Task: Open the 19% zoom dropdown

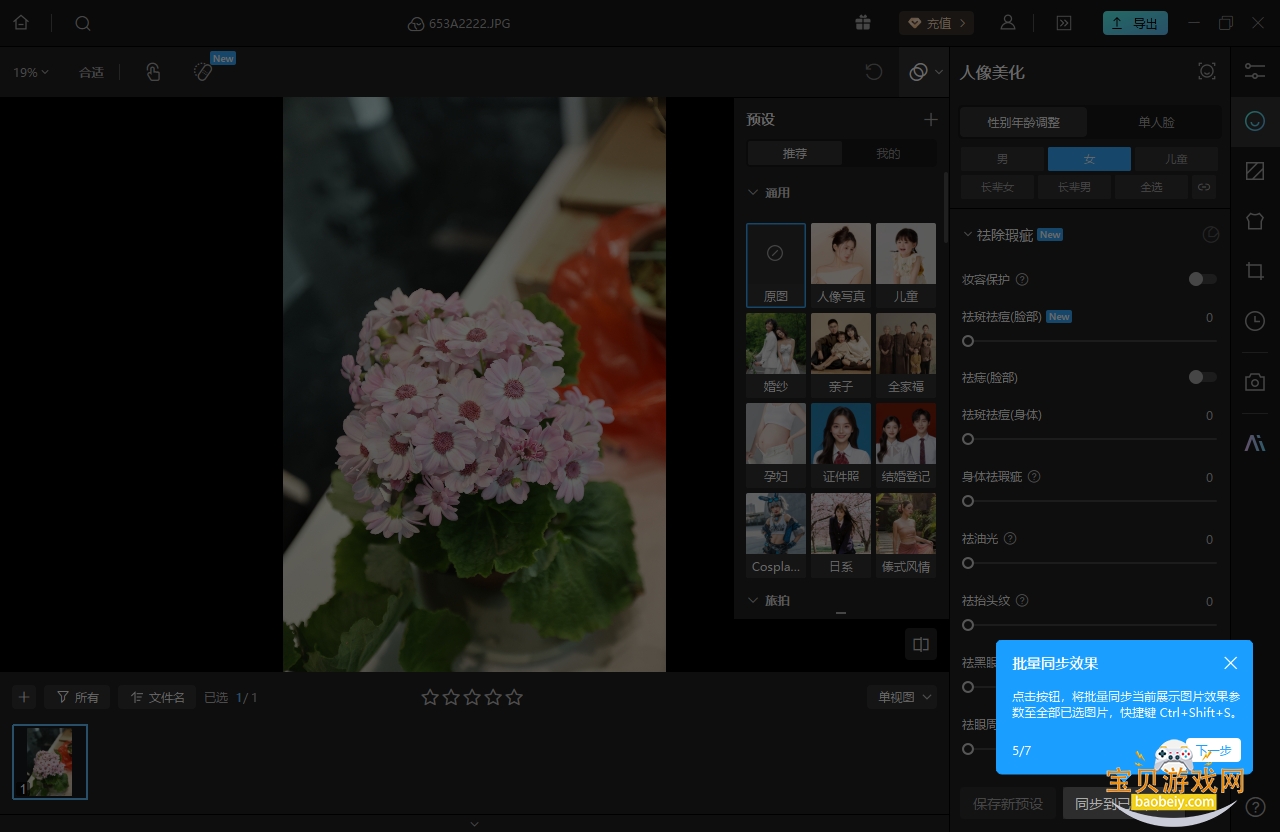Action: pyautogui.click(x=31, y=72)
